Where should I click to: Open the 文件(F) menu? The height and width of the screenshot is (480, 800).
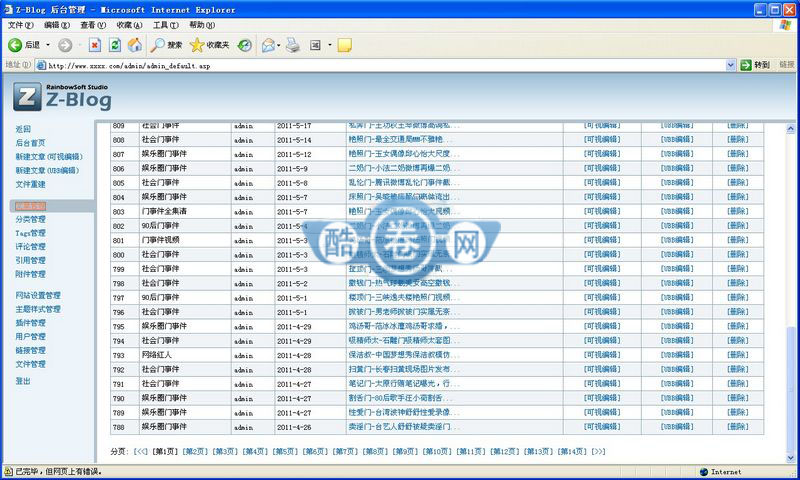pyautogui.click(x=20, y=24)
